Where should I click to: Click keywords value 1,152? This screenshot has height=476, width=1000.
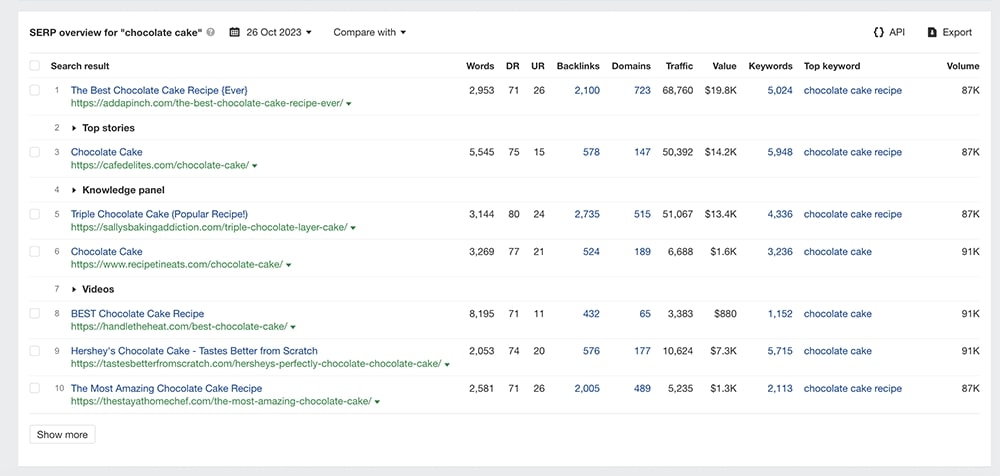780,313
